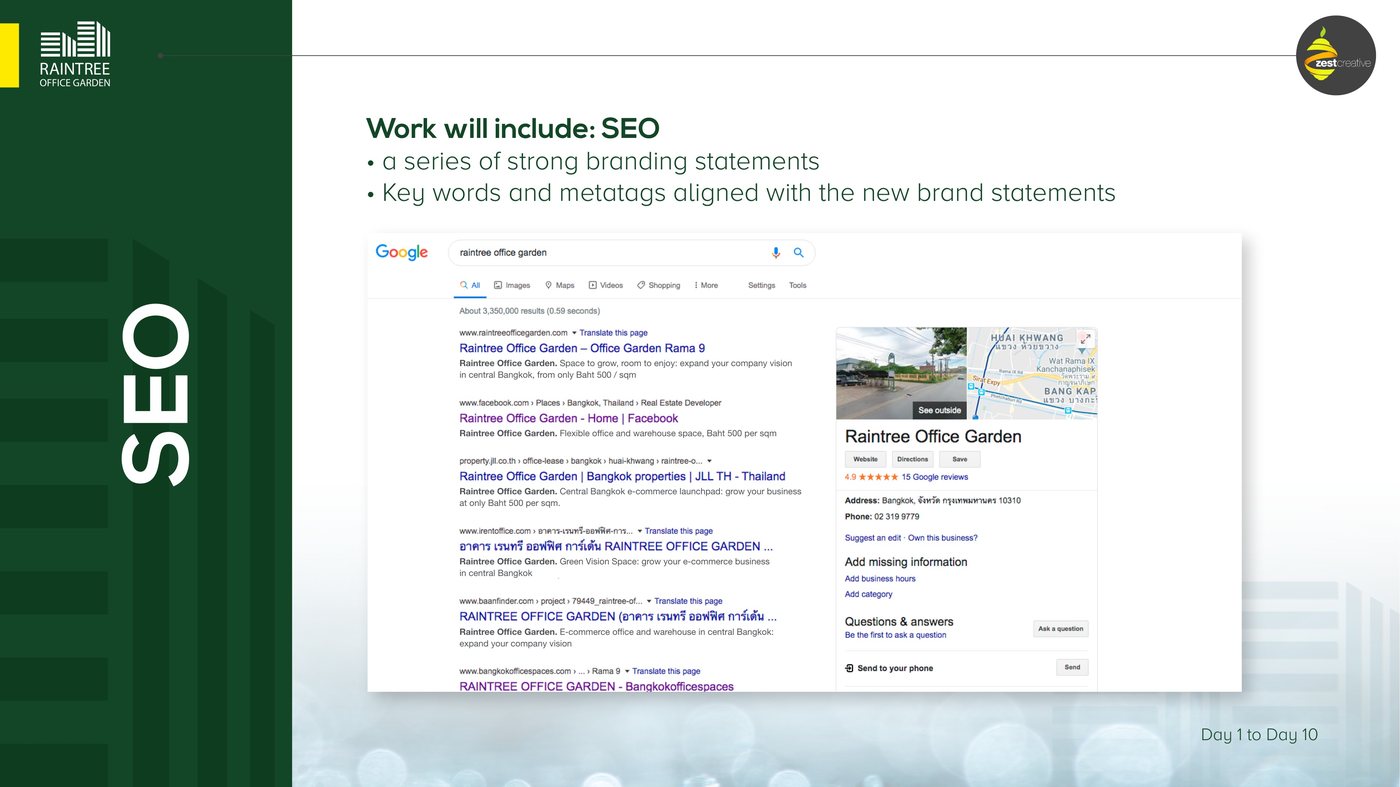Click the microphone voice search icon

776,253
